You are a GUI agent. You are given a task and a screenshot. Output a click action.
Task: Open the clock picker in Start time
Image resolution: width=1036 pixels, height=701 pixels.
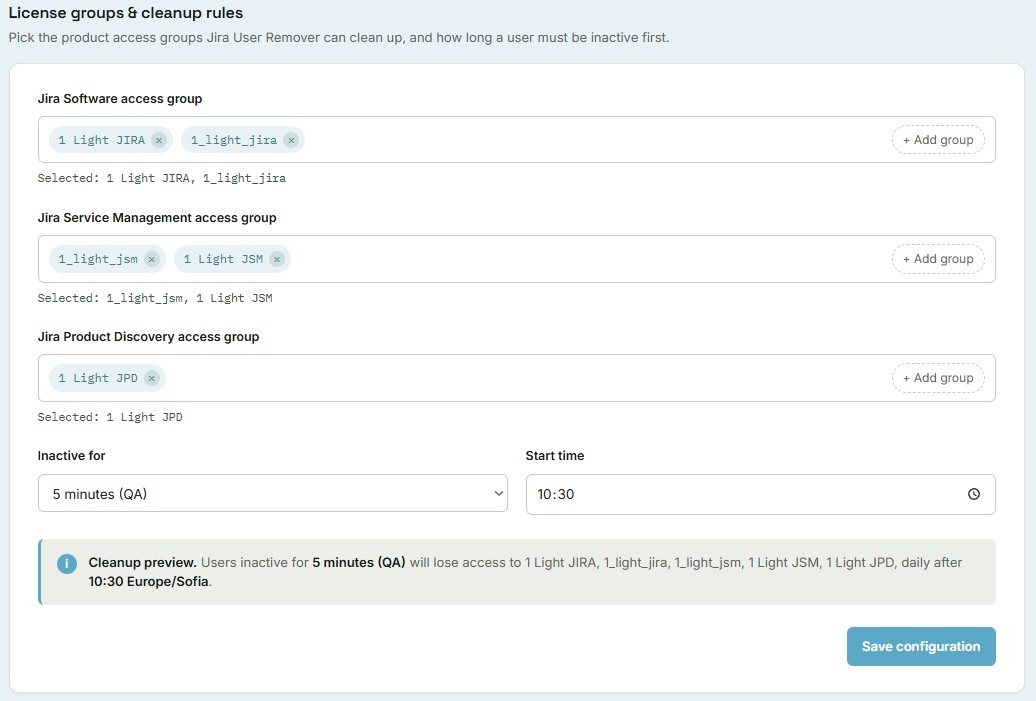[974, 494]
